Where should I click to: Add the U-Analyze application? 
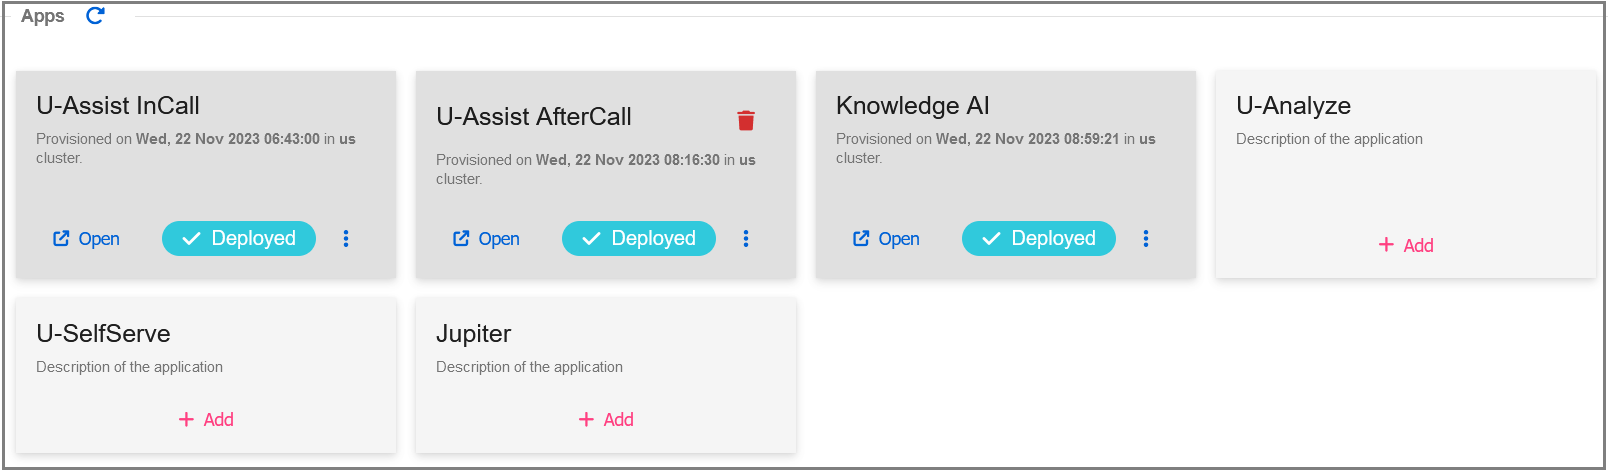[1406, 245]
